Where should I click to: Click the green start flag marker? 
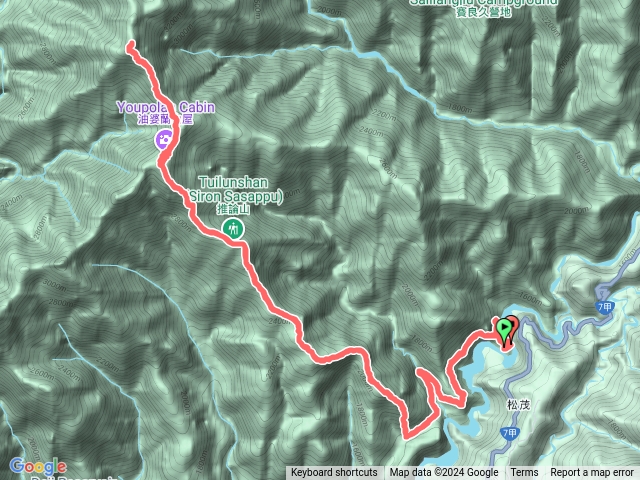(x=504, y=329)
